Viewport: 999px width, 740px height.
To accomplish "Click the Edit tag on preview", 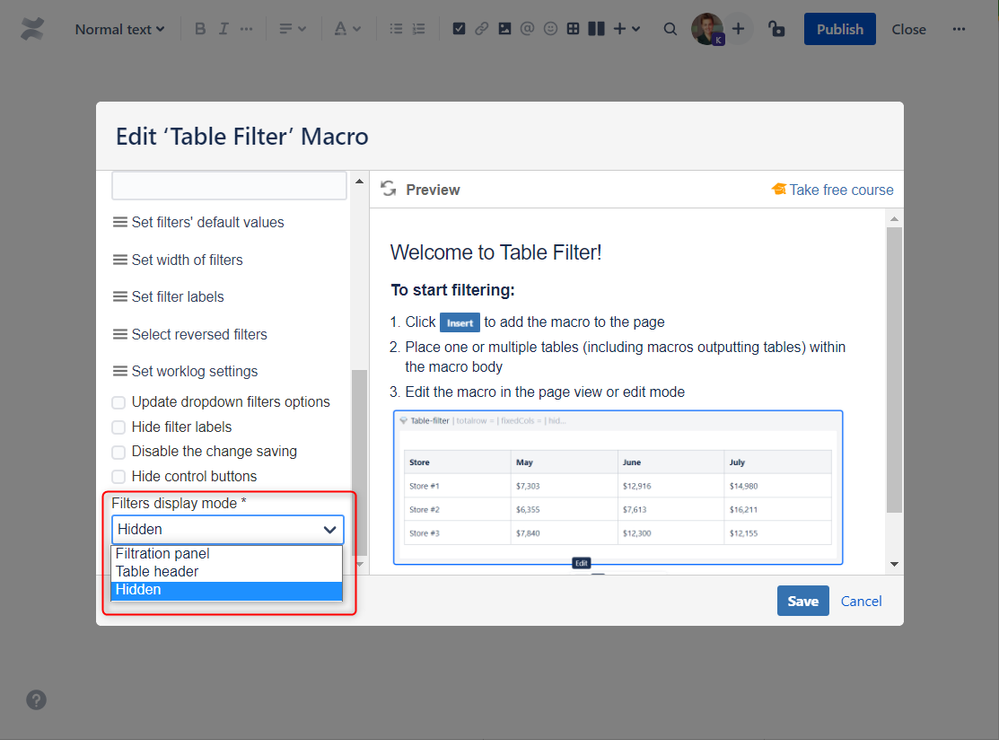I will point(581,563).
